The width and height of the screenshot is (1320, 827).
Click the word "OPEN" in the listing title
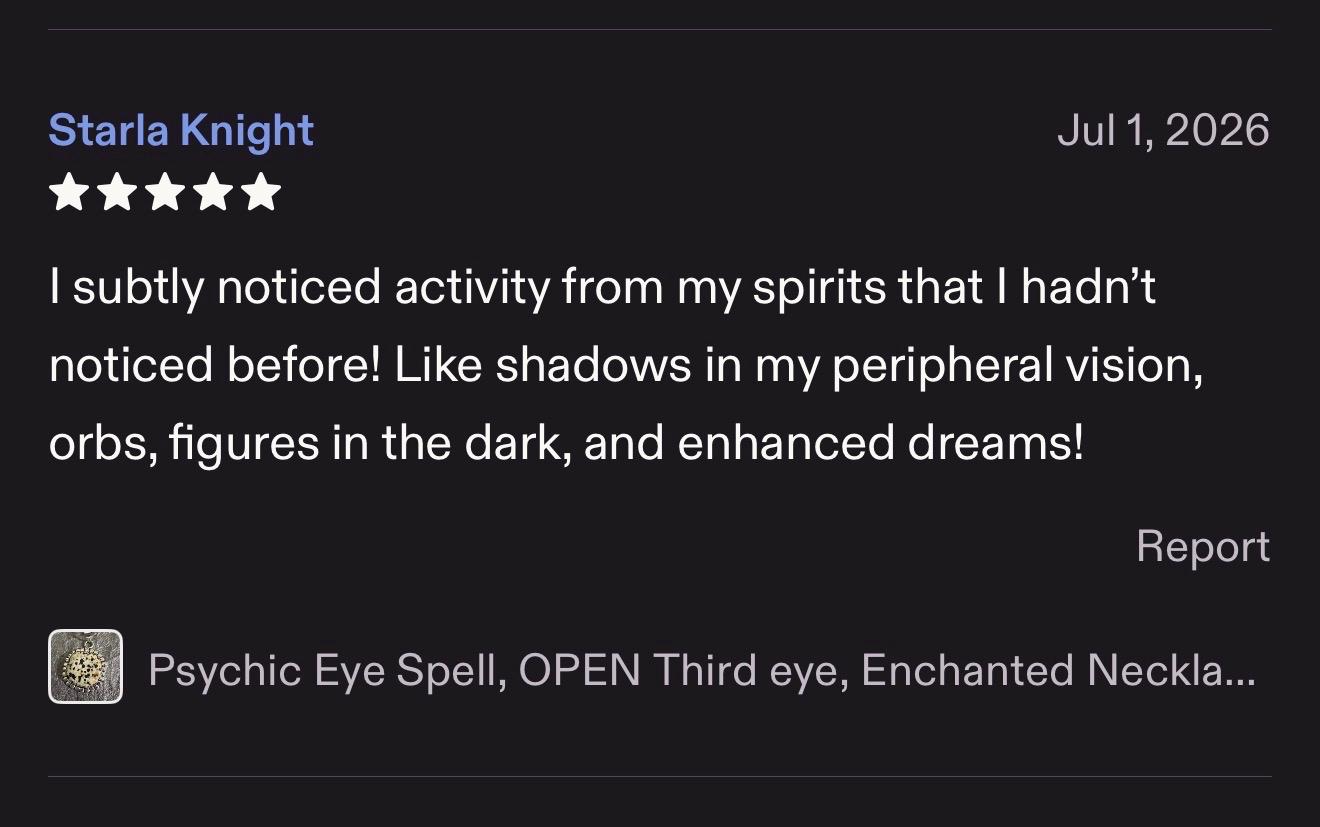[580, 670]
